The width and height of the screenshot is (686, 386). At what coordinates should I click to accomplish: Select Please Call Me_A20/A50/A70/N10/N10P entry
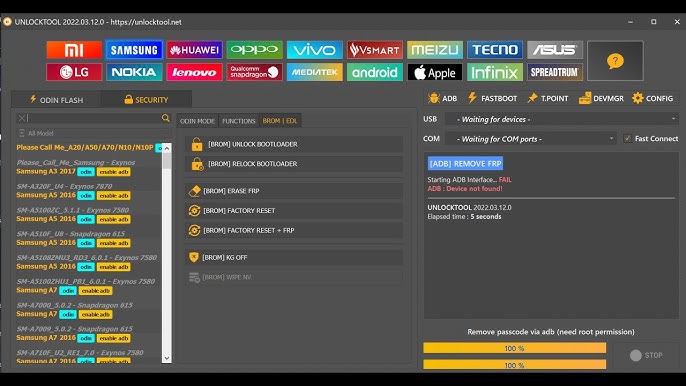click(x=85, y=147)
